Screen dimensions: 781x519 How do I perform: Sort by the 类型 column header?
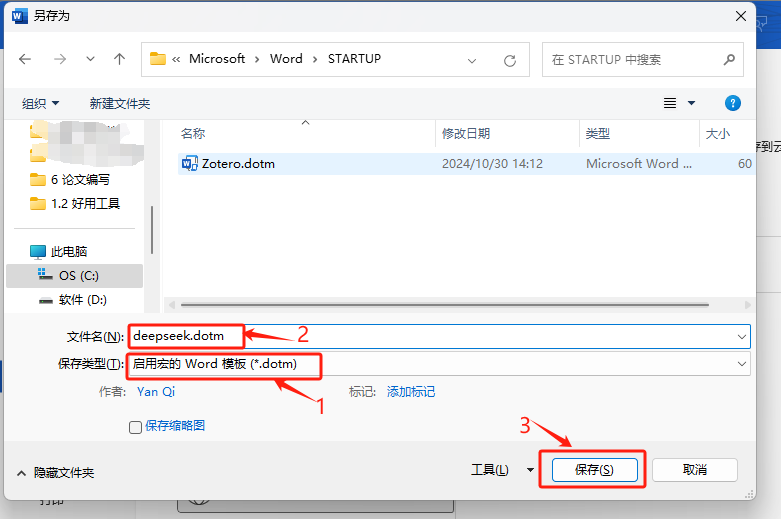pyautogui.click(x=597, y=133)
